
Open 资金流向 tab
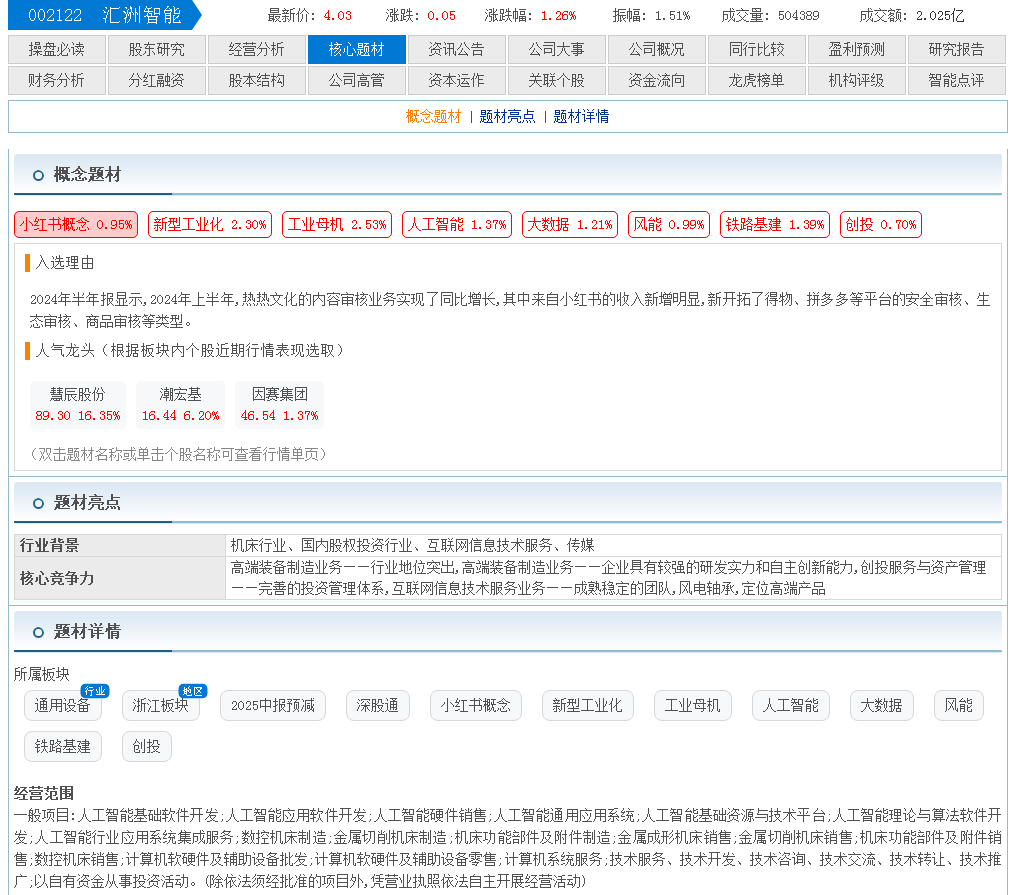(656, 81)
